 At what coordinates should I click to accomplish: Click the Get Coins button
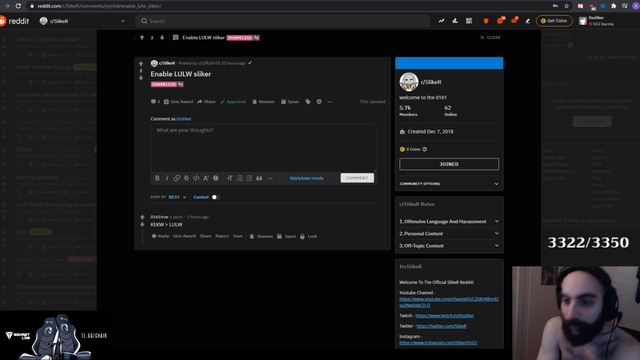point(554,21)
